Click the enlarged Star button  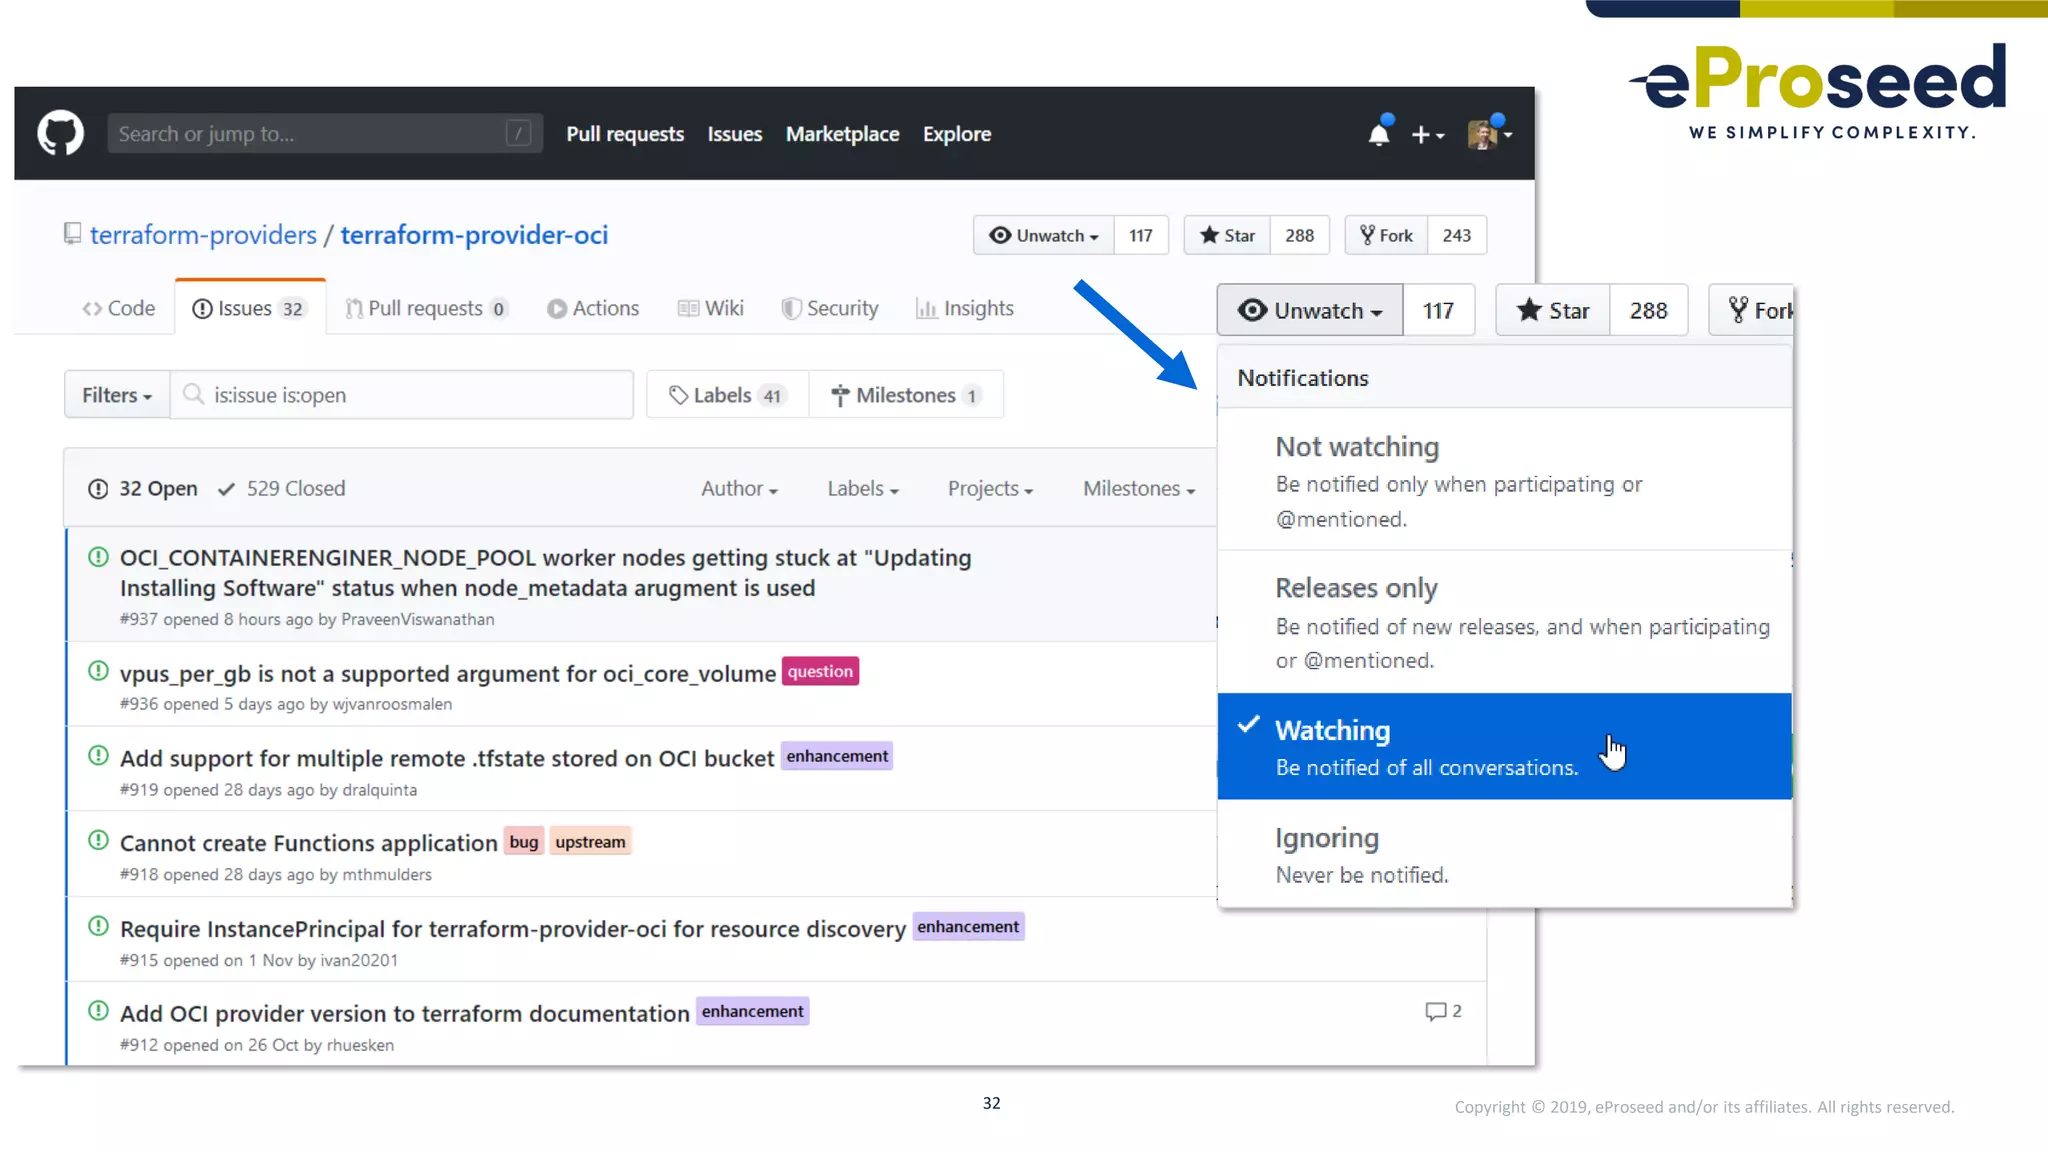pyautogui.click(x=1553, y=310)
